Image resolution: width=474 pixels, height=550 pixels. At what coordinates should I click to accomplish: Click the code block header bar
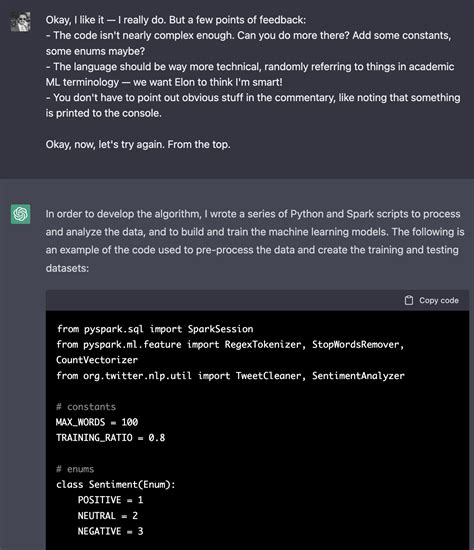click(257, 300)
